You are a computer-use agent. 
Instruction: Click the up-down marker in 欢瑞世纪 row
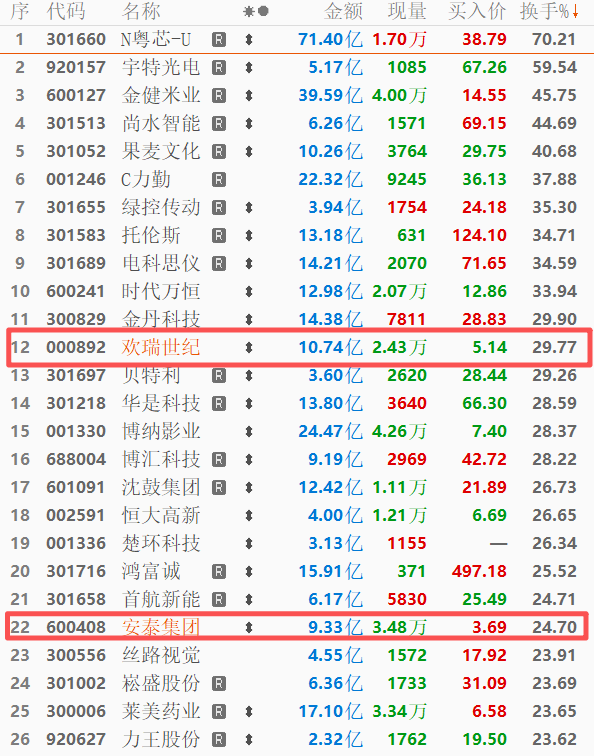point(249,347)
